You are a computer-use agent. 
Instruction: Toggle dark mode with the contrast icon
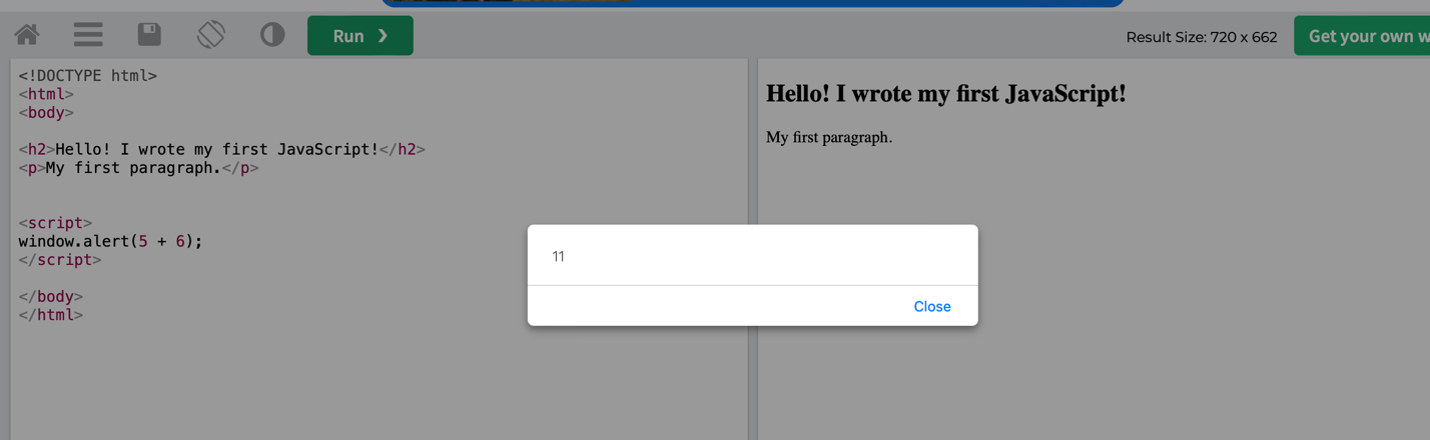[272, 35]
